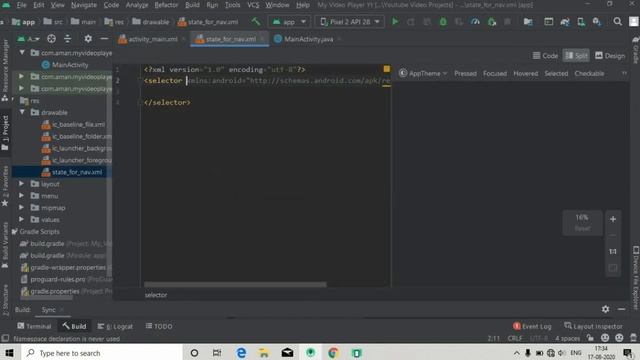Open the AppTheme dropdown
This screenshot has width=640, height=360.
[x=423, y=73]
